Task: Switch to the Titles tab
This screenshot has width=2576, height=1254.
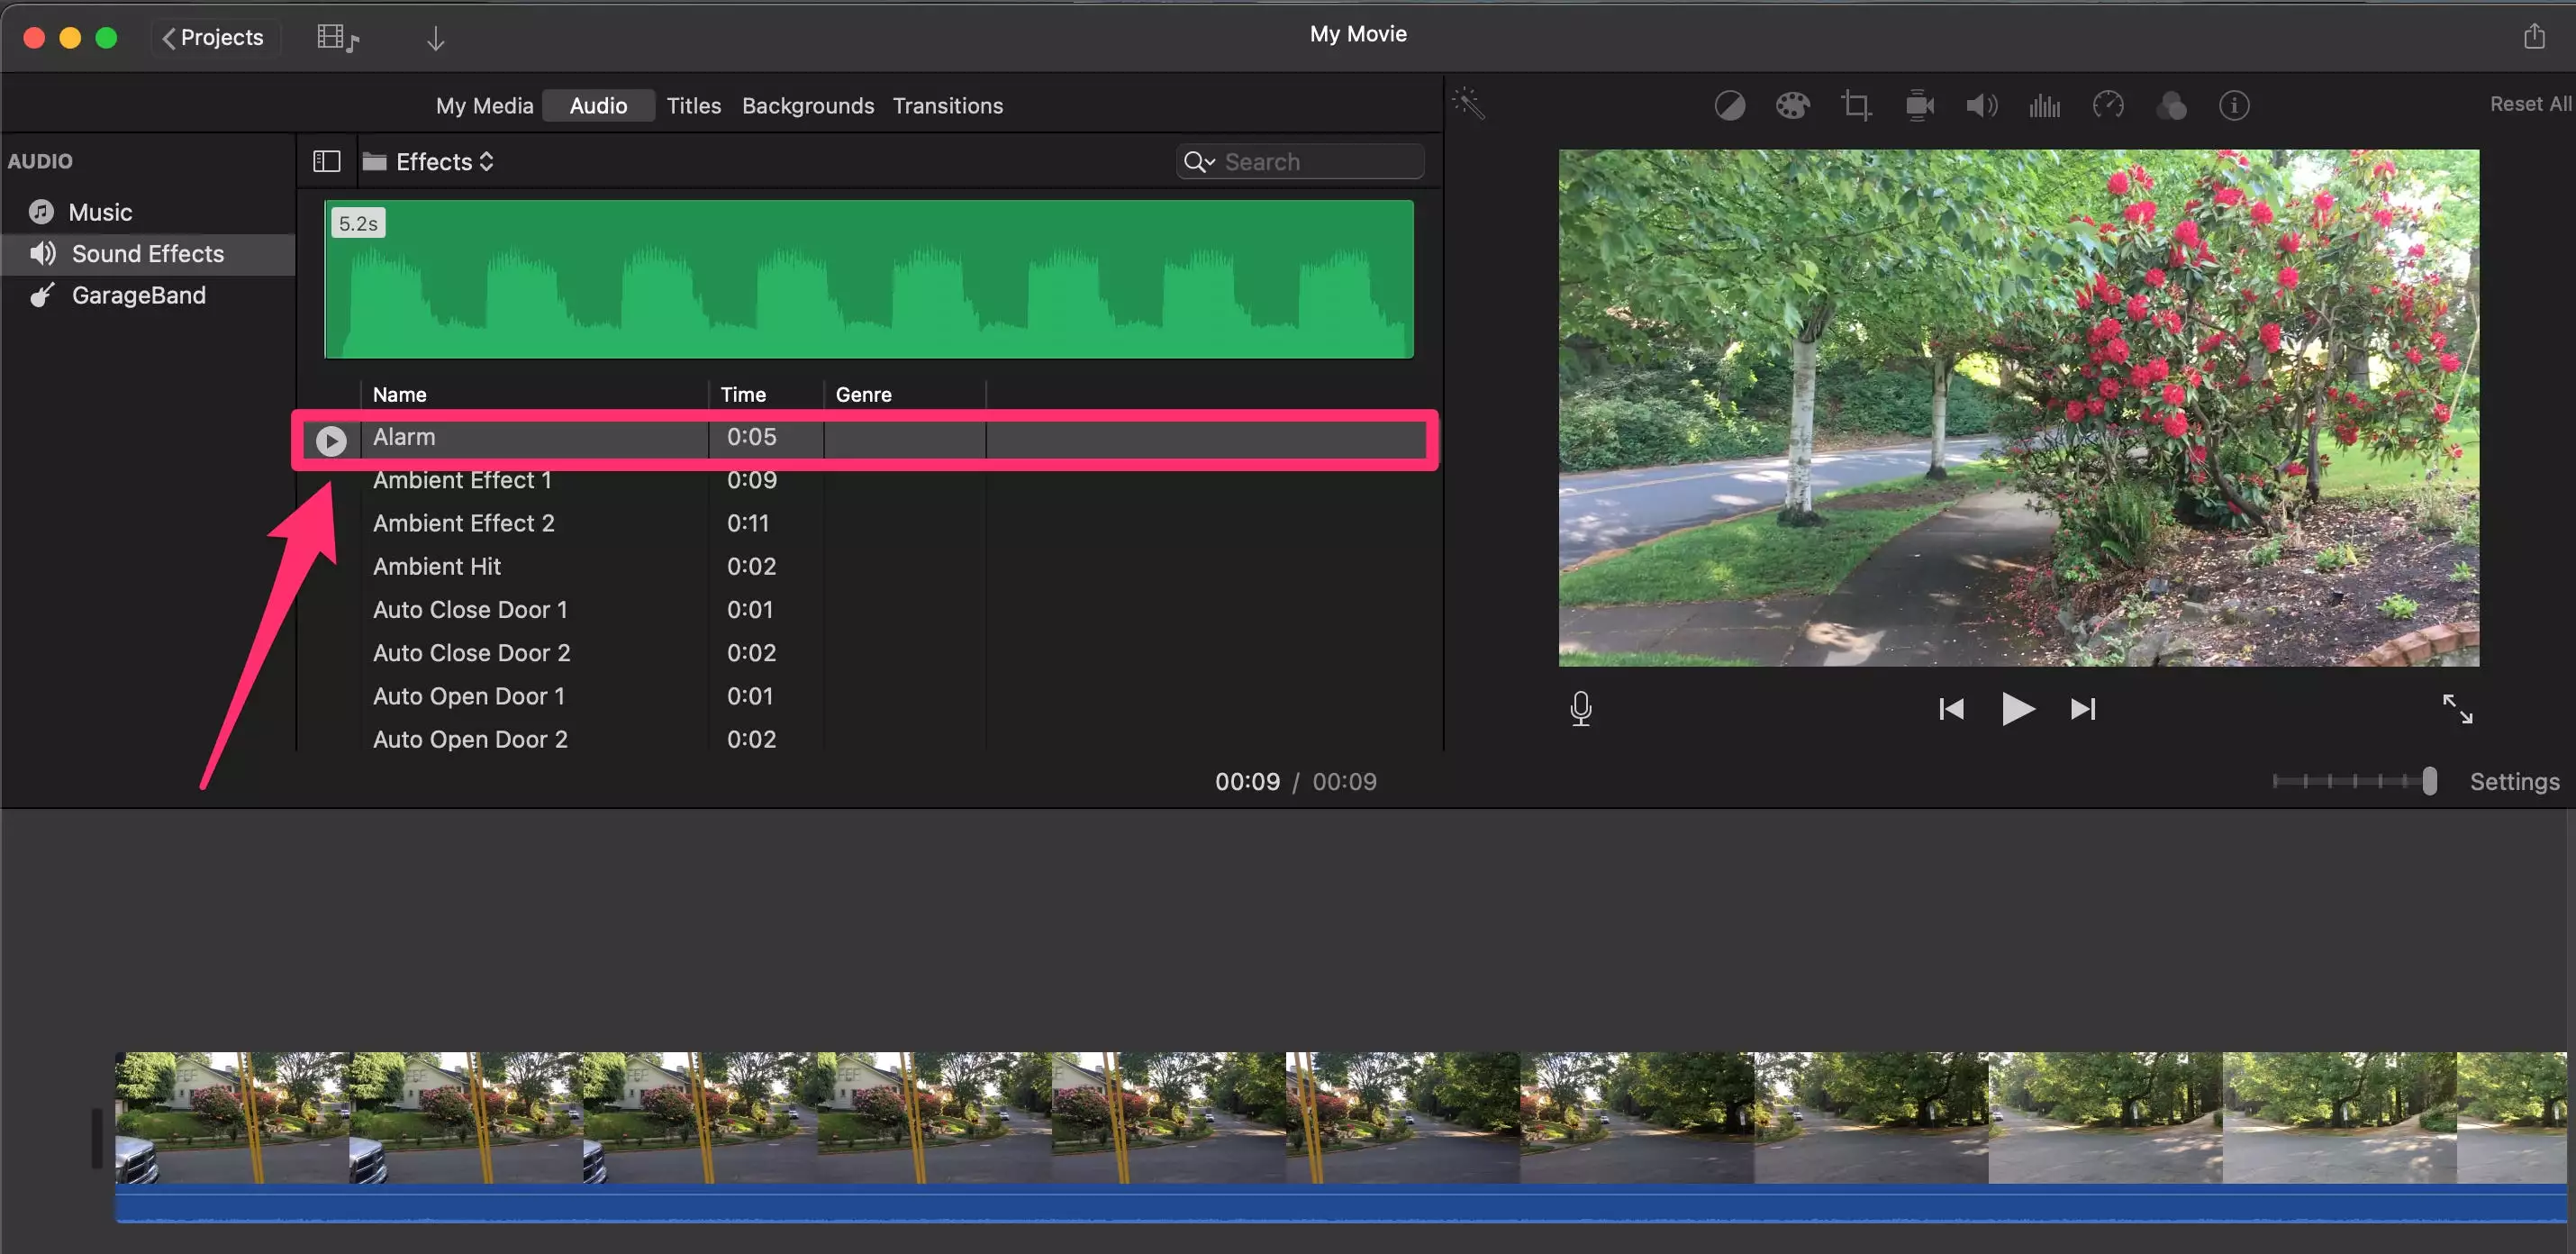Action: coord(693,105)
